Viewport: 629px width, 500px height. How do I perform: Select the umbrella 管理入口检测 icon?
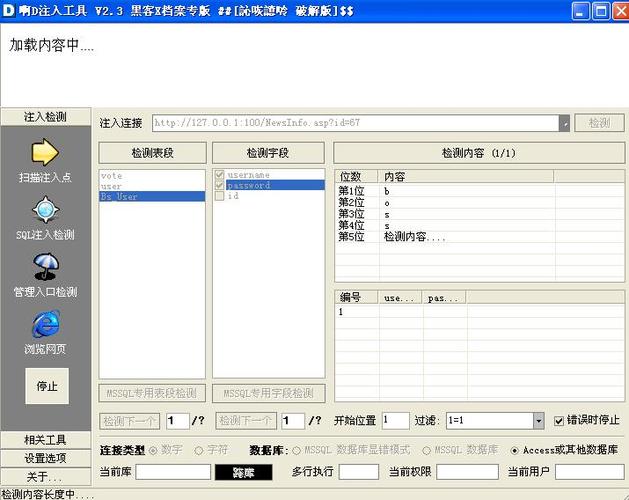point(45,267)
